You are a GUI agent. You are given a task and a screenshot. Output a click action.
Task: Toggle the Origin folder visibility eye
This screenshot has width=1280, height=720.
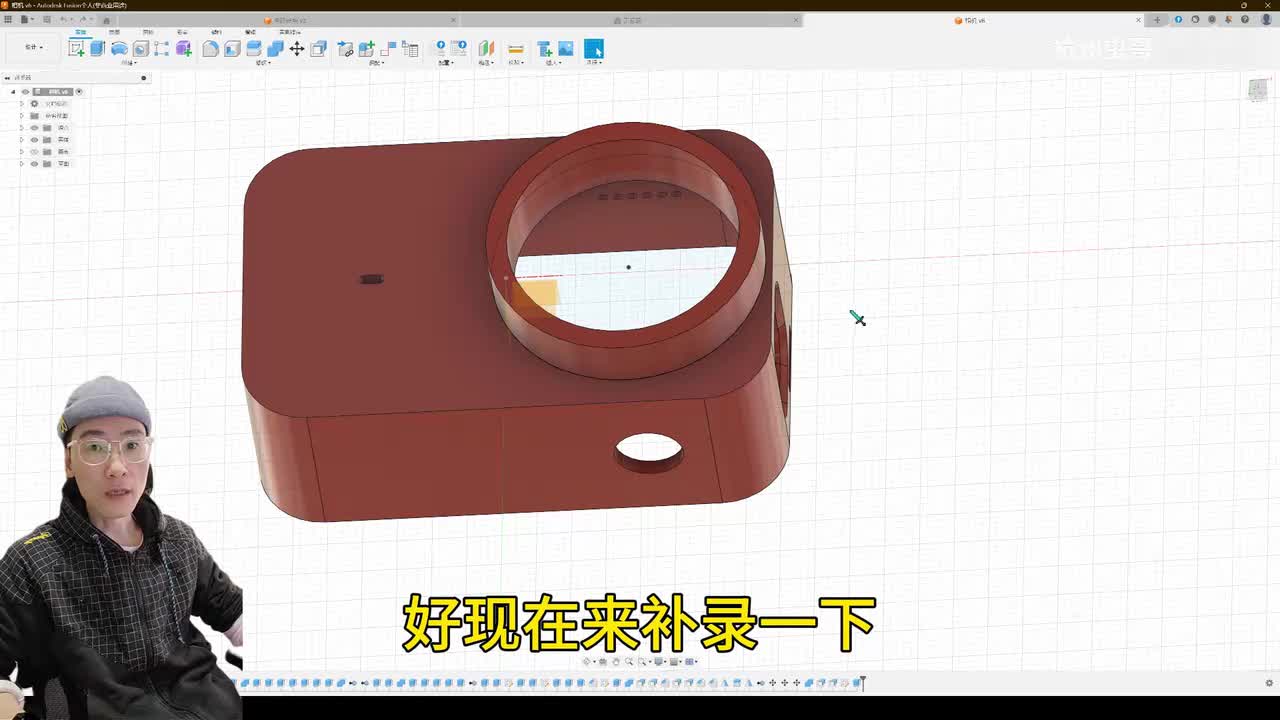tap(34, 128)
